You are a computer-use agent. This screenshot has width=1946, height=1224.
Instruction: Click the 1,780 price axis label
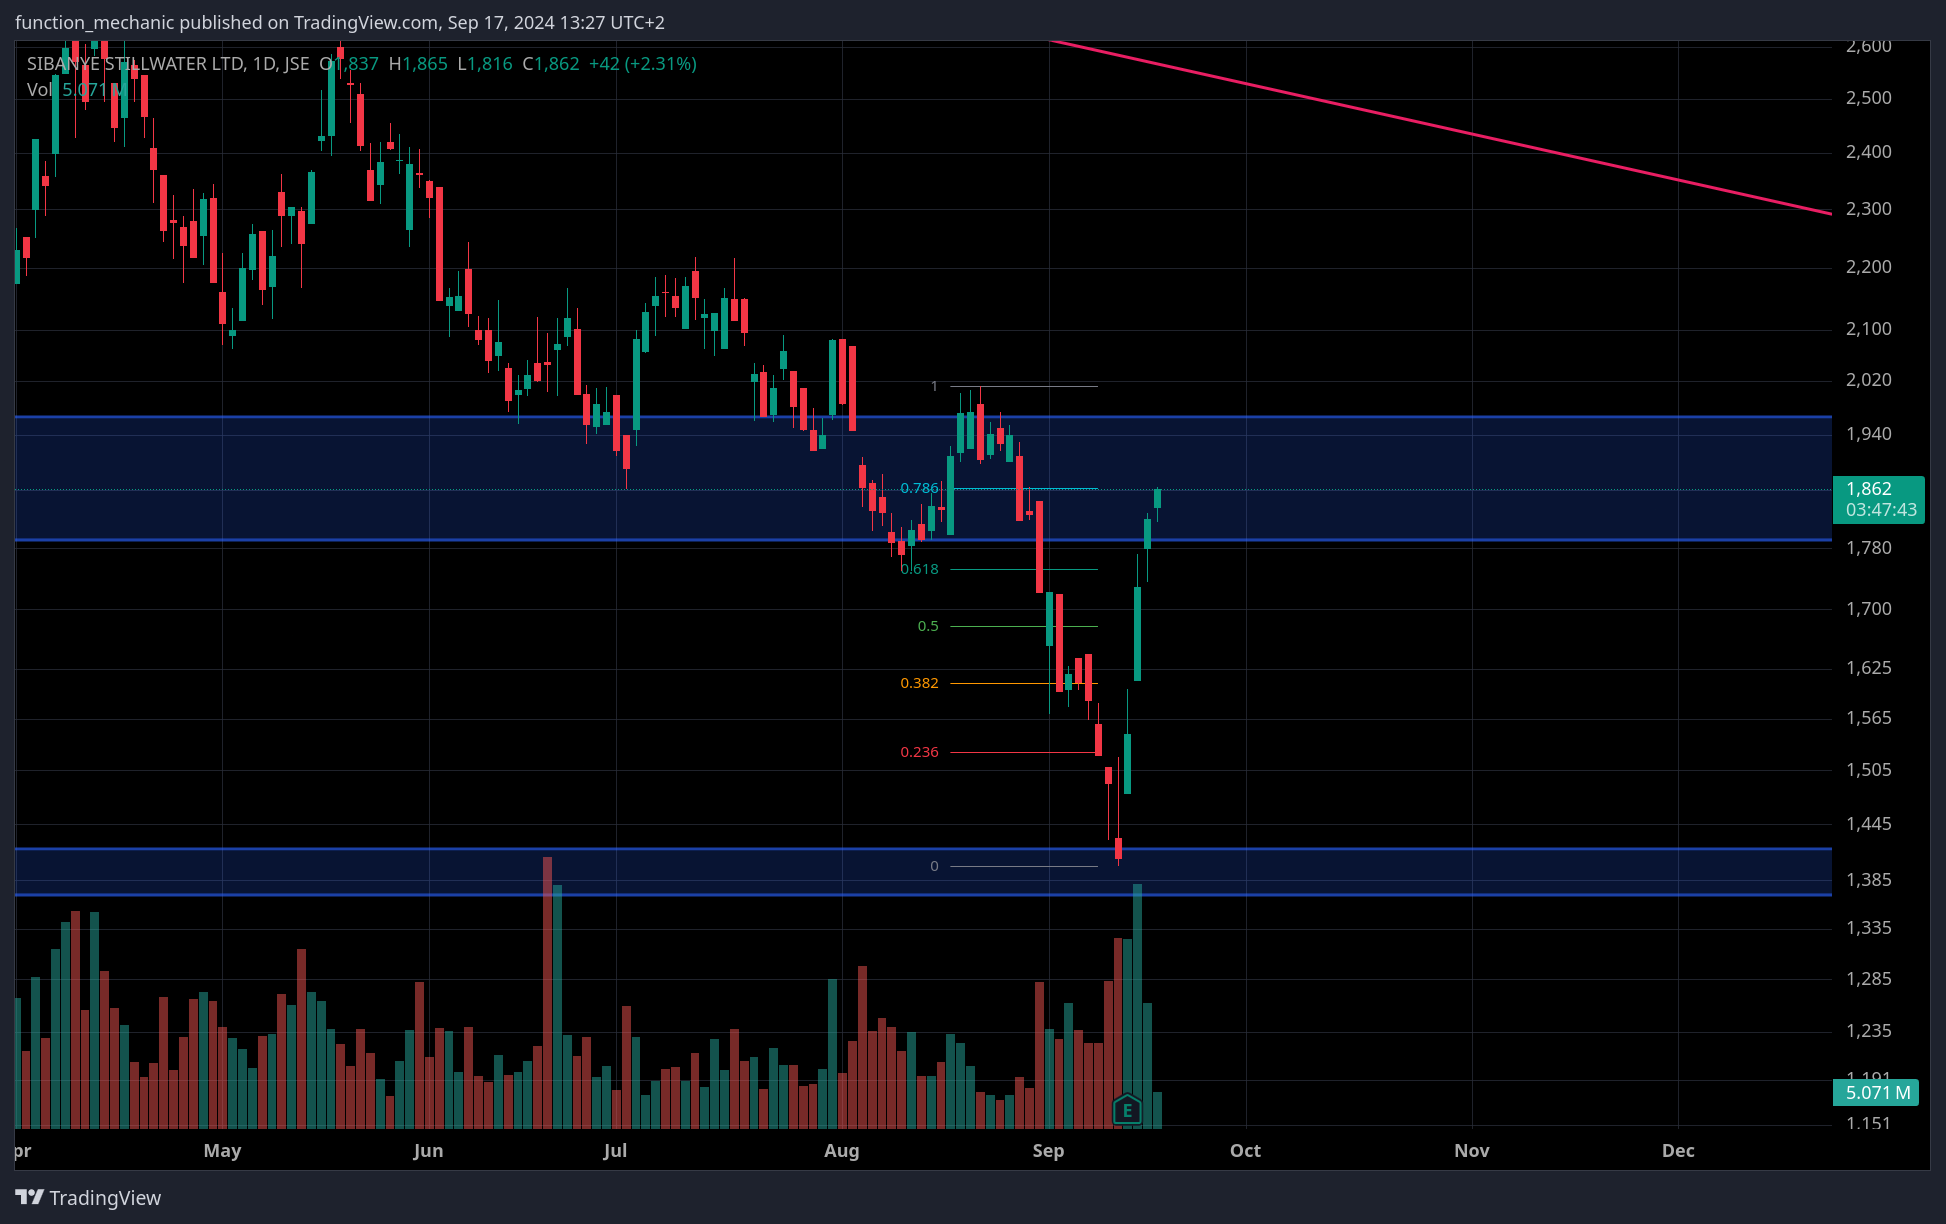click(x=1868, y=548)
